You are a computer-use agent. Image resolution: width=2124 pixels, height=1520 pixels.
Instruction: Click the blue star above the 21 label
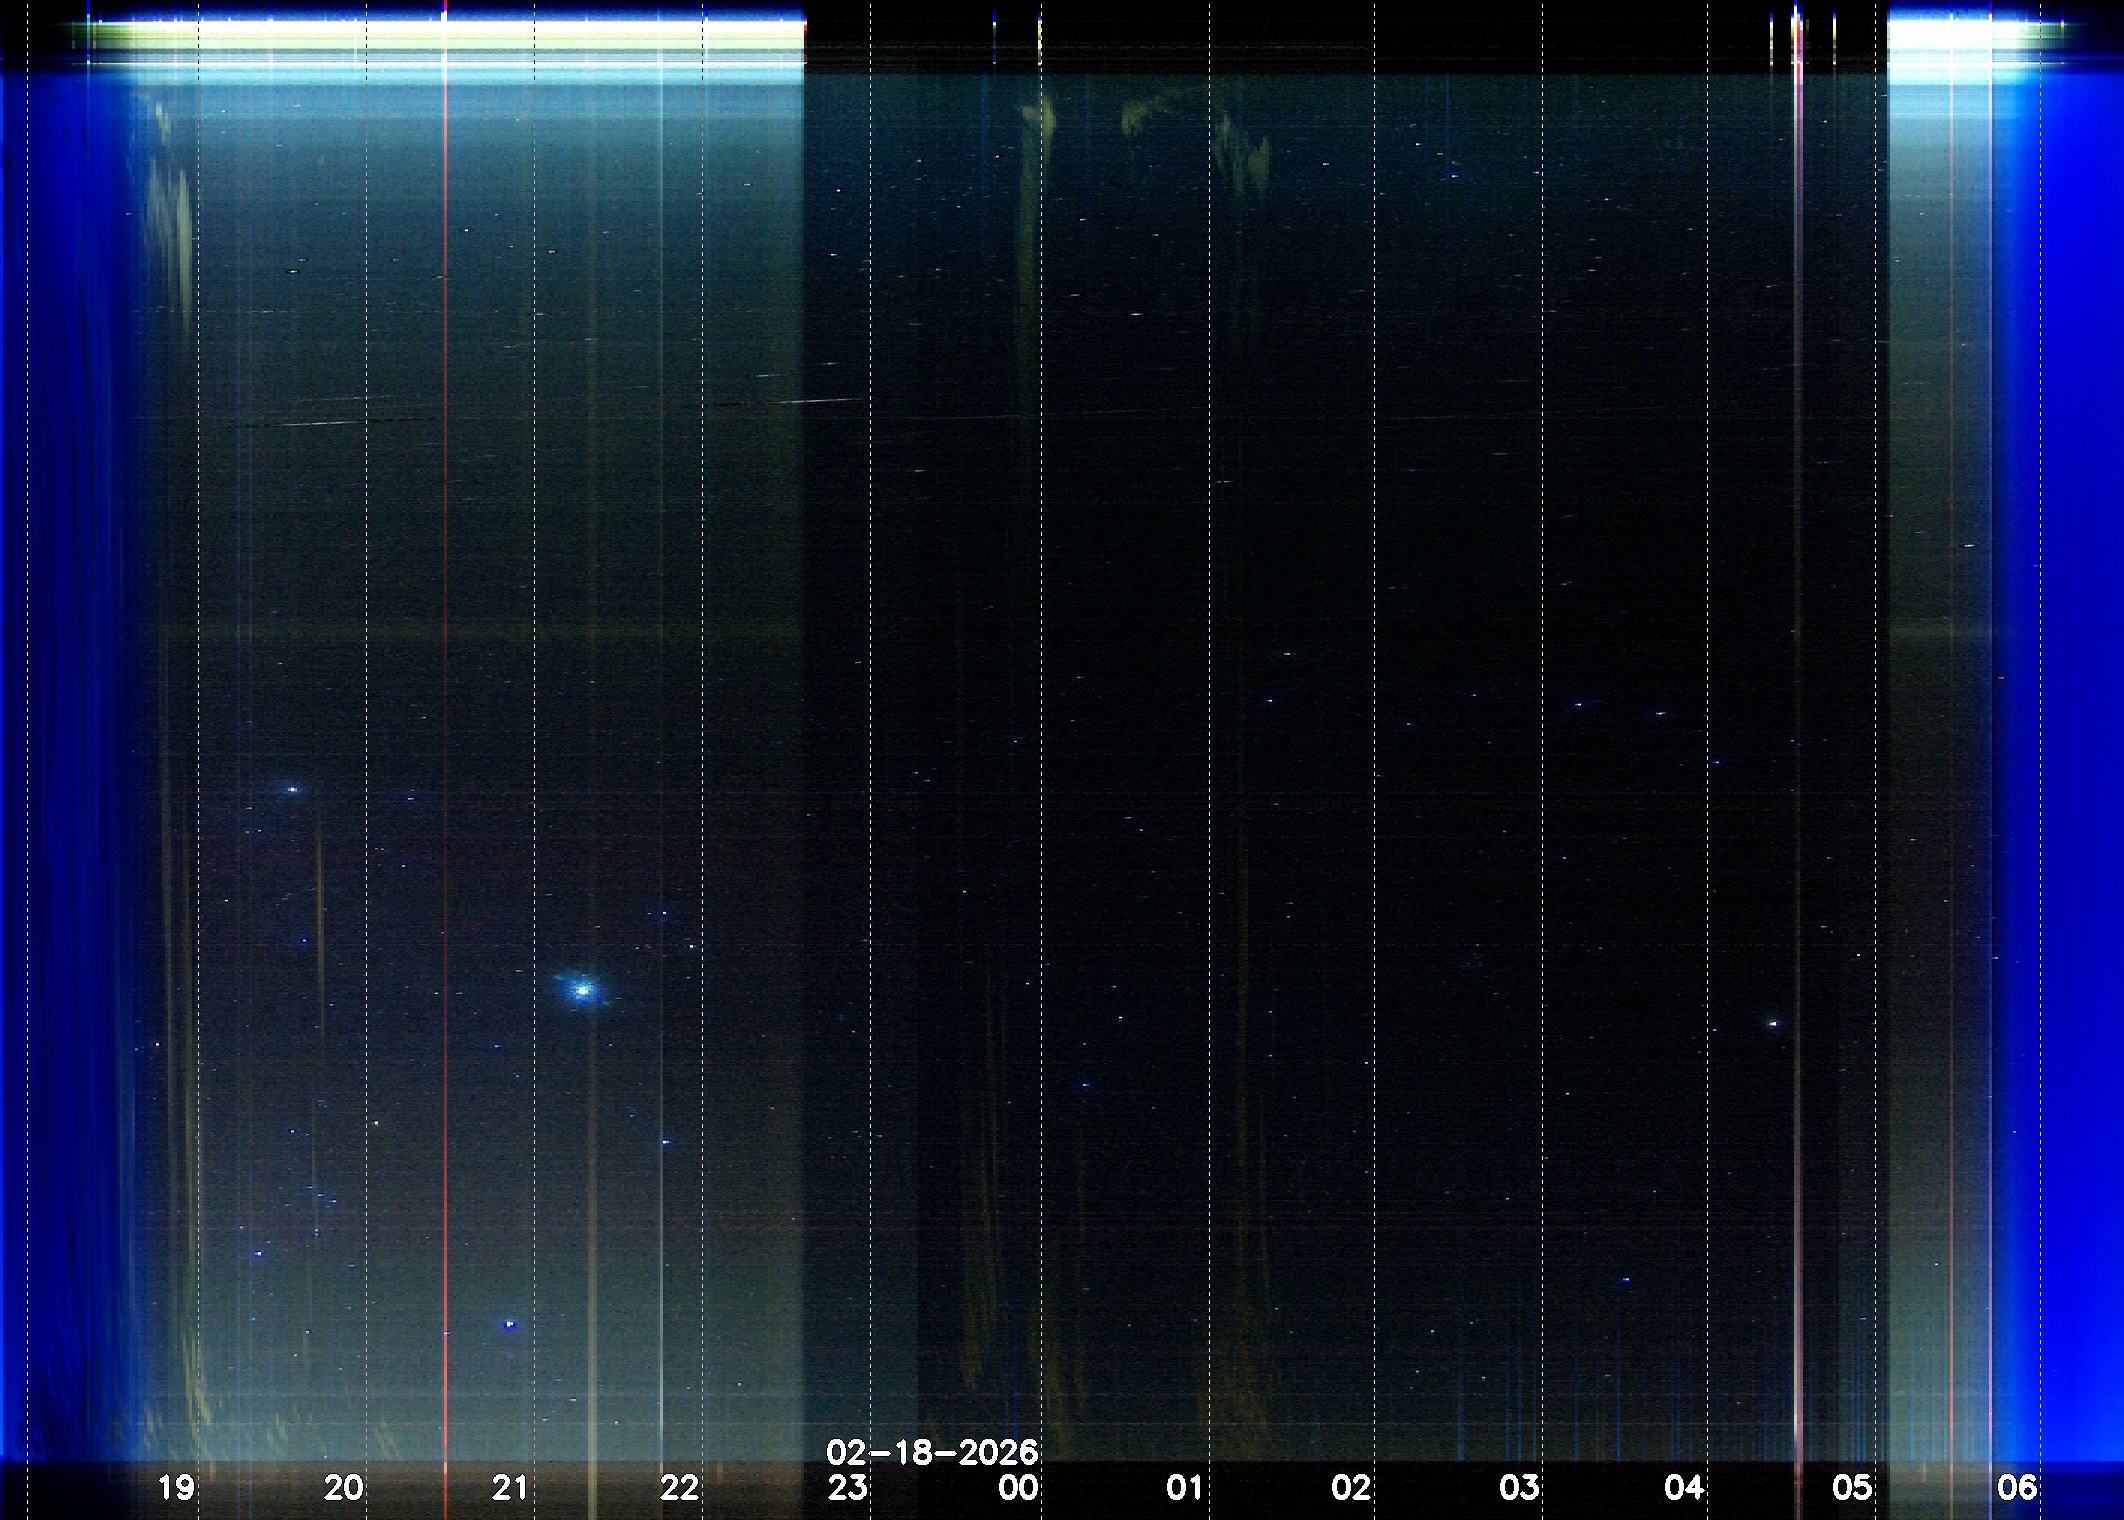509,1325
